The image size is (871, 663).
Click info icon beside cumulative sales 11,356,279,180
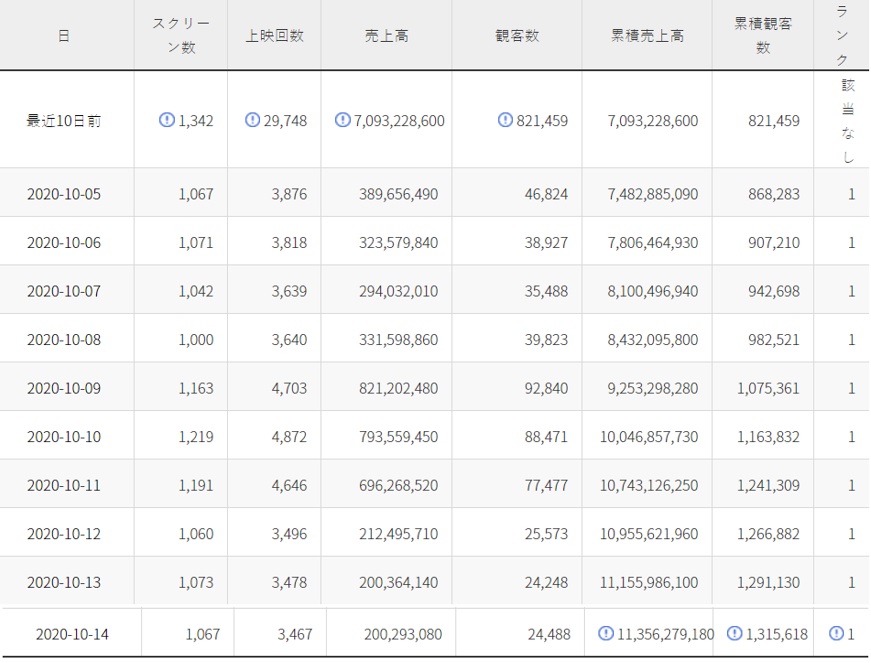[x=605, y=633]
